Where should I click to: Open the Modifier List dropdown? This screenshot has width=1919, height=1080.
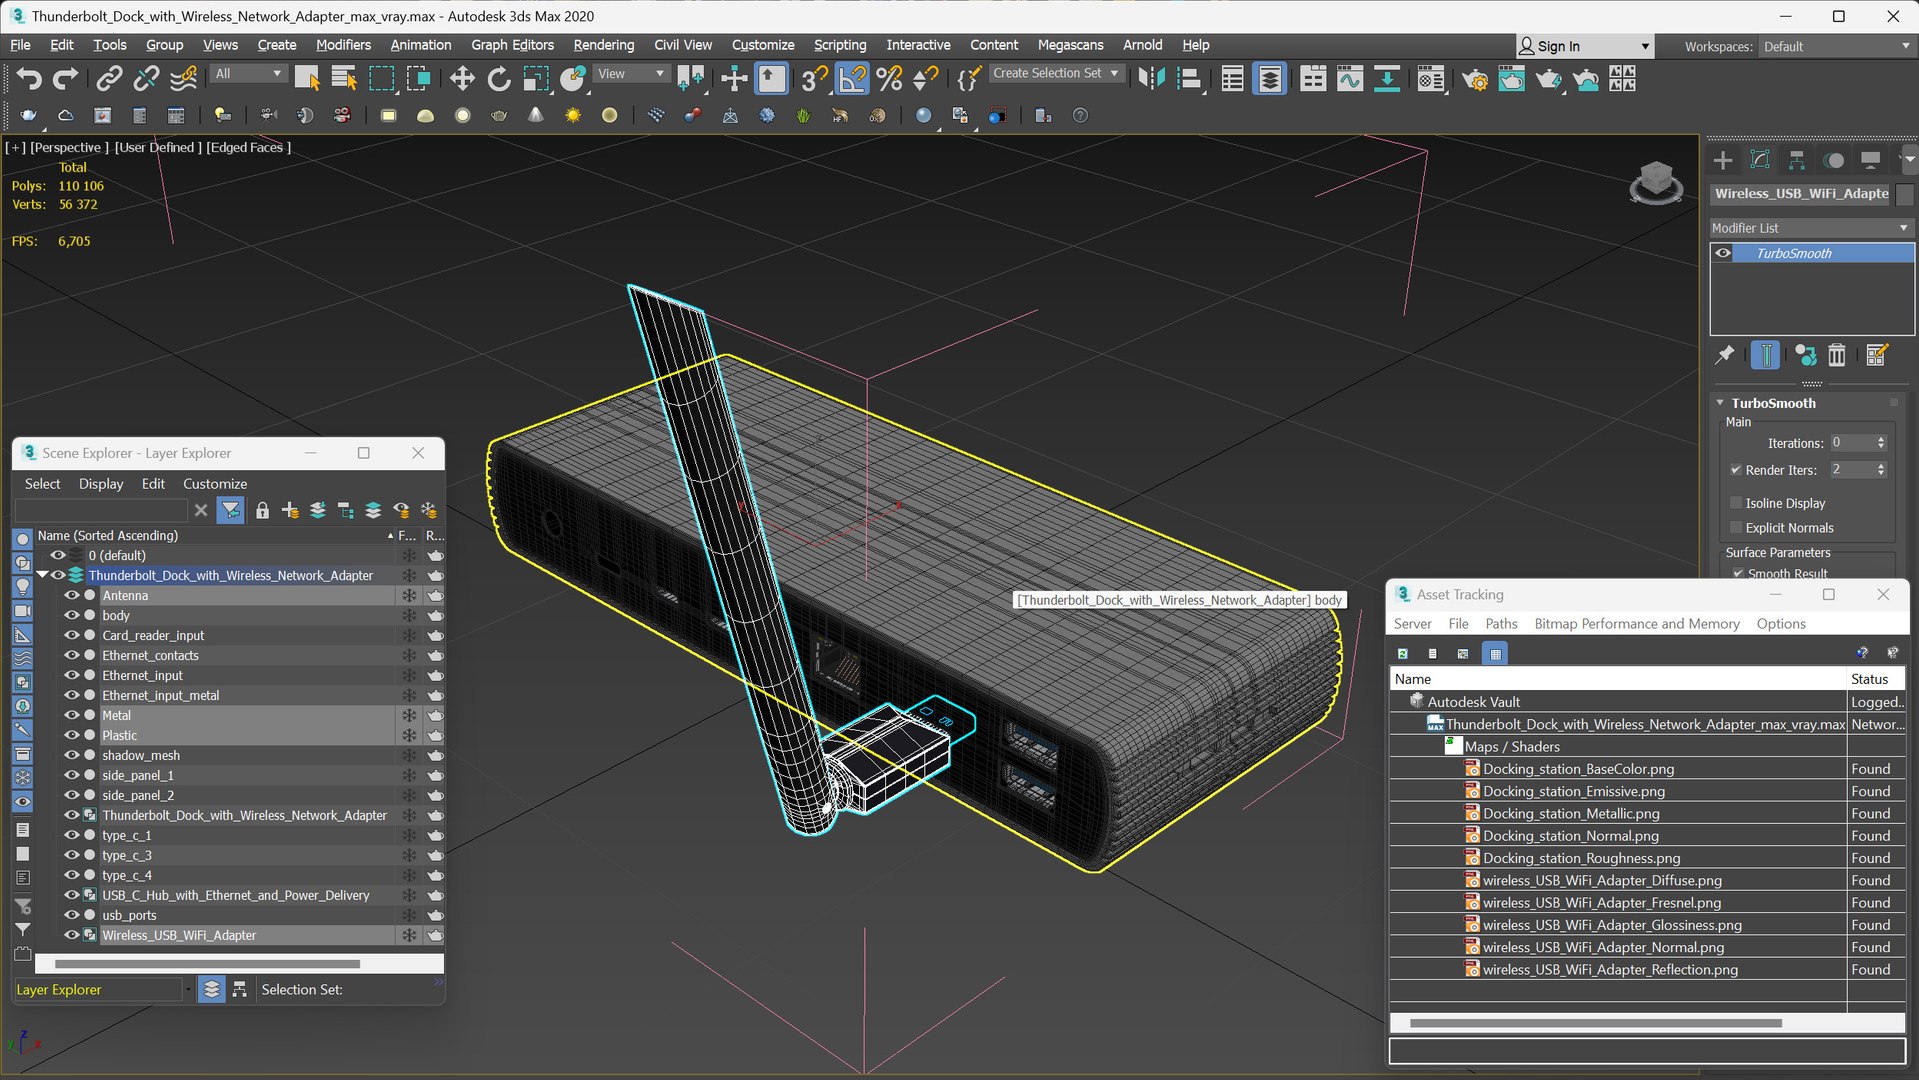[1810, 228]
